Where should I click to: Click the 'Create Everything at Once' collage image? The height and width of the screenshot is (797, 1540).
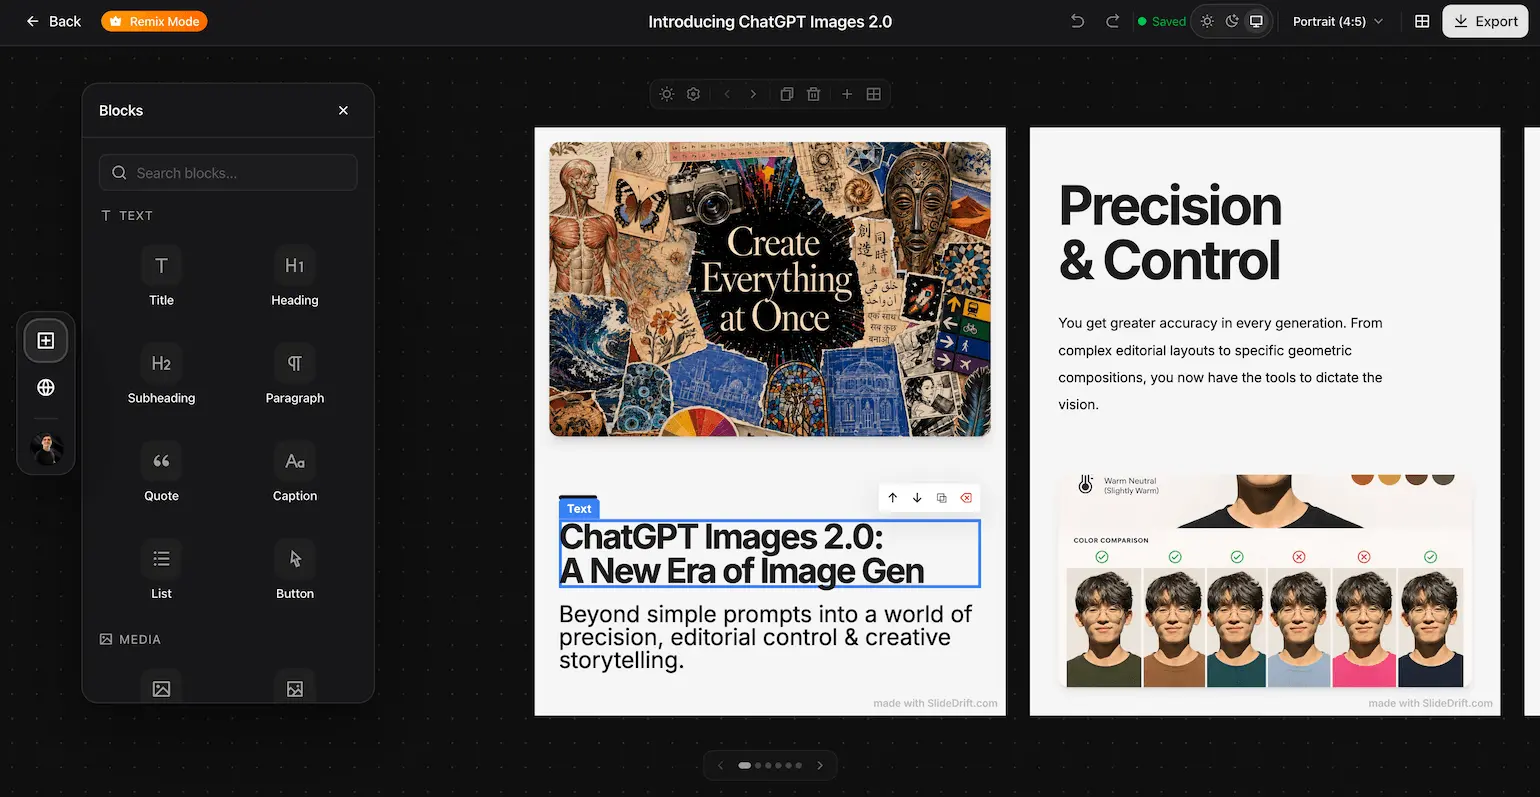click(x=770, y=289)
